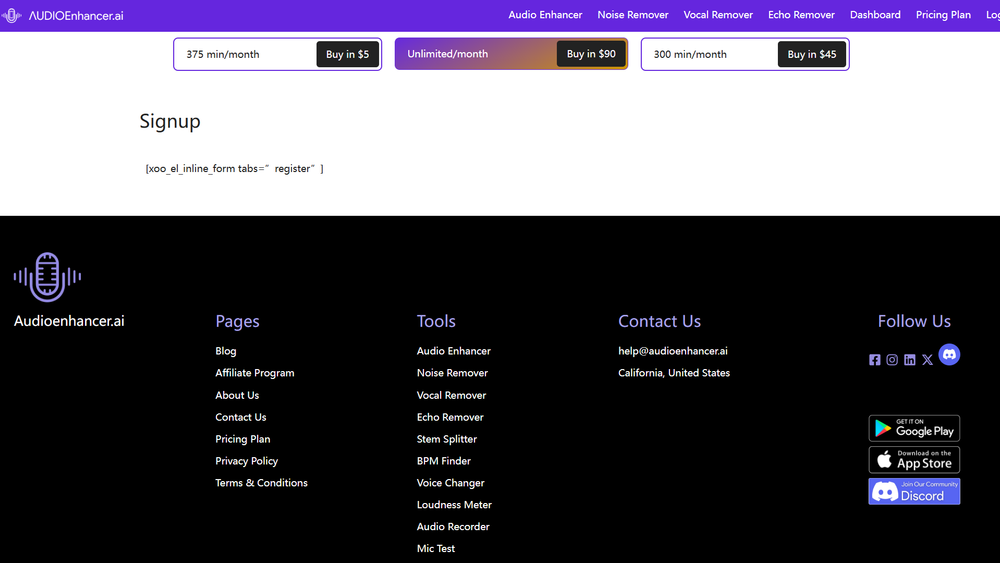Select the 375 min/month plan card
Screen dimensions: 1000x563
pos(277,54)
